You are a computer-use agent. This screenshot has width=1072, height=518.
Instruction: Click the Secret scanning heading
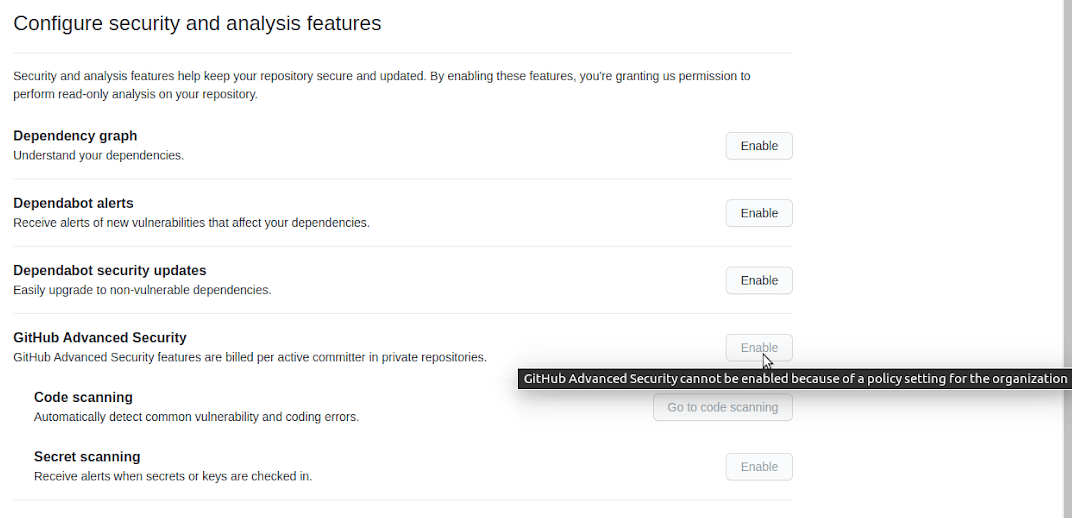pos(87,457)
